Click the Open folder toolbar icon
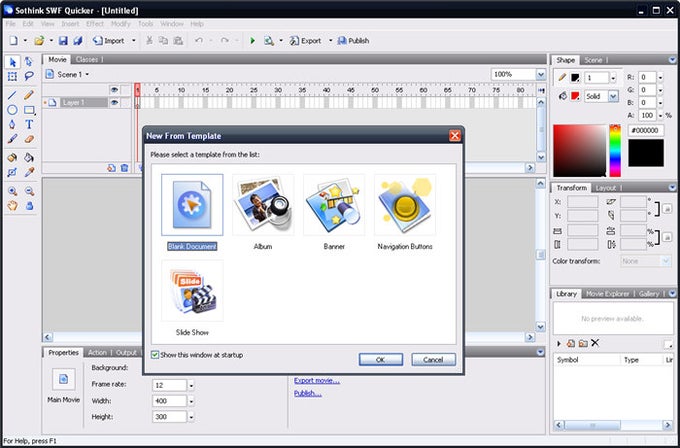 39,41
